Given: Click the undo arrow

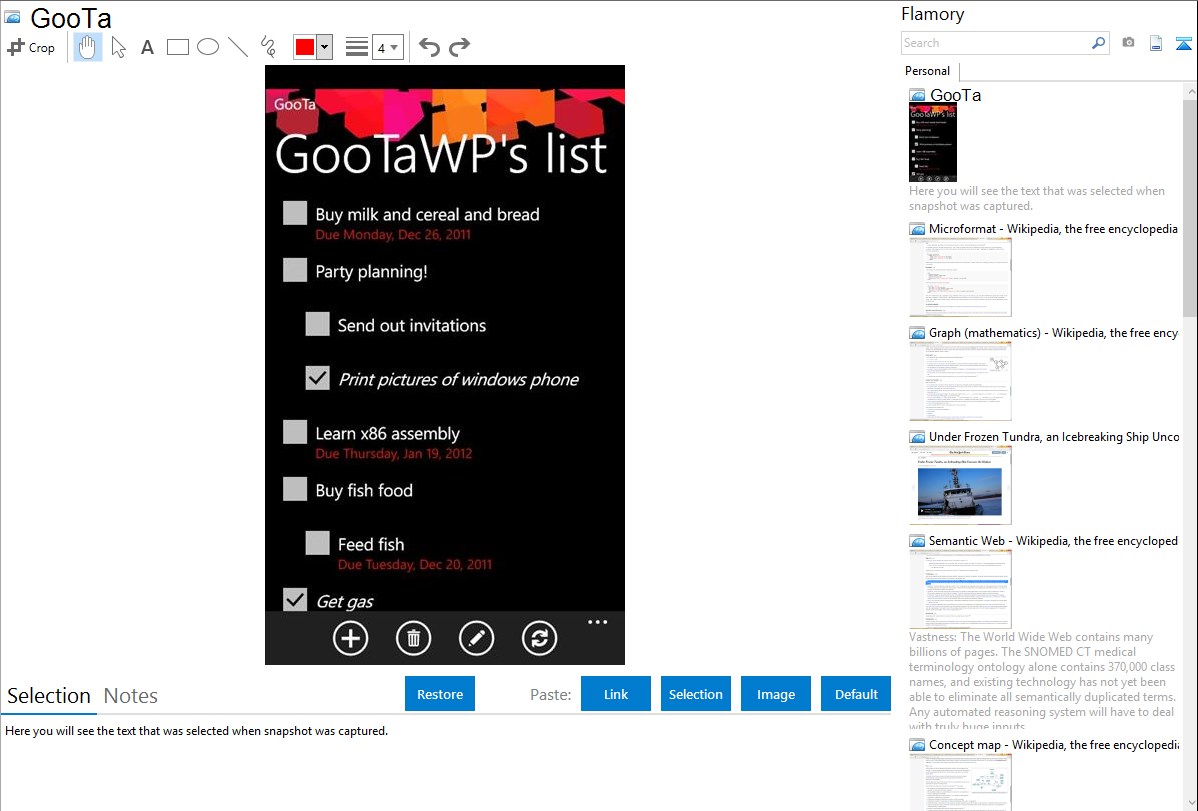Looking at the screenshot, I should coord(429,47).
